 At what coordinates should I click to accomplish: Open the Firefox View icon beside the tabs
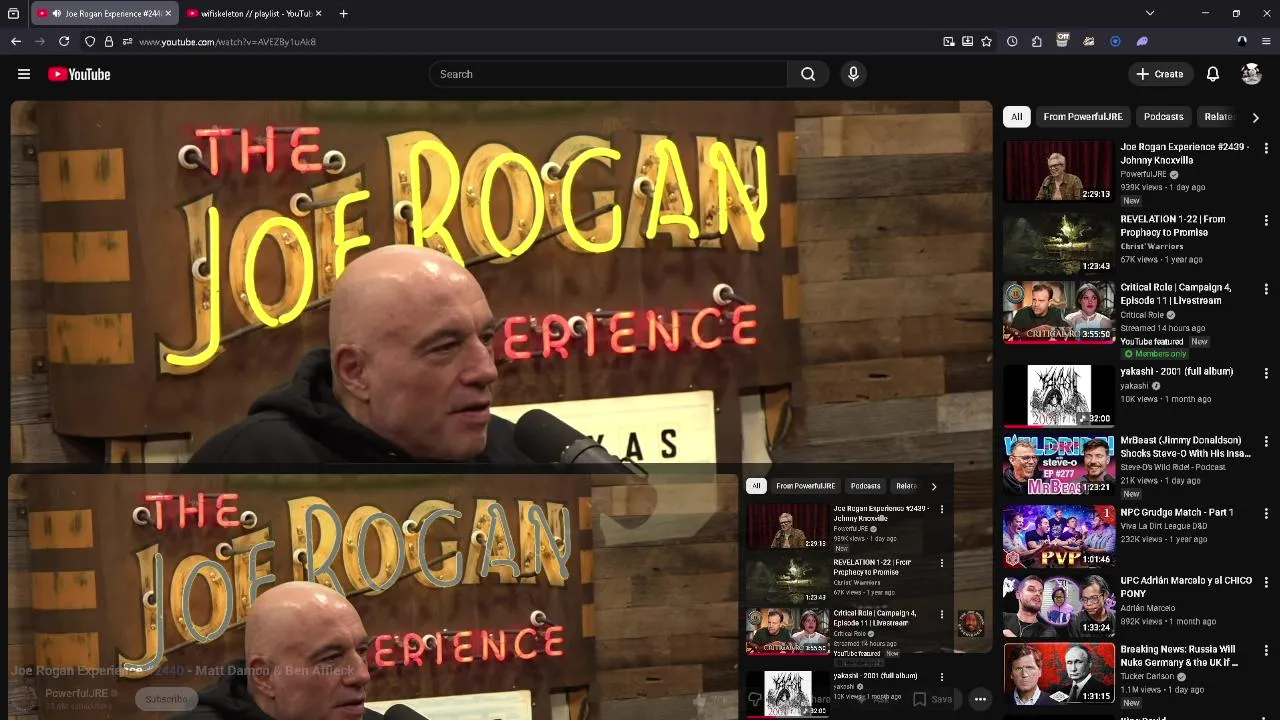pos(13,14)
